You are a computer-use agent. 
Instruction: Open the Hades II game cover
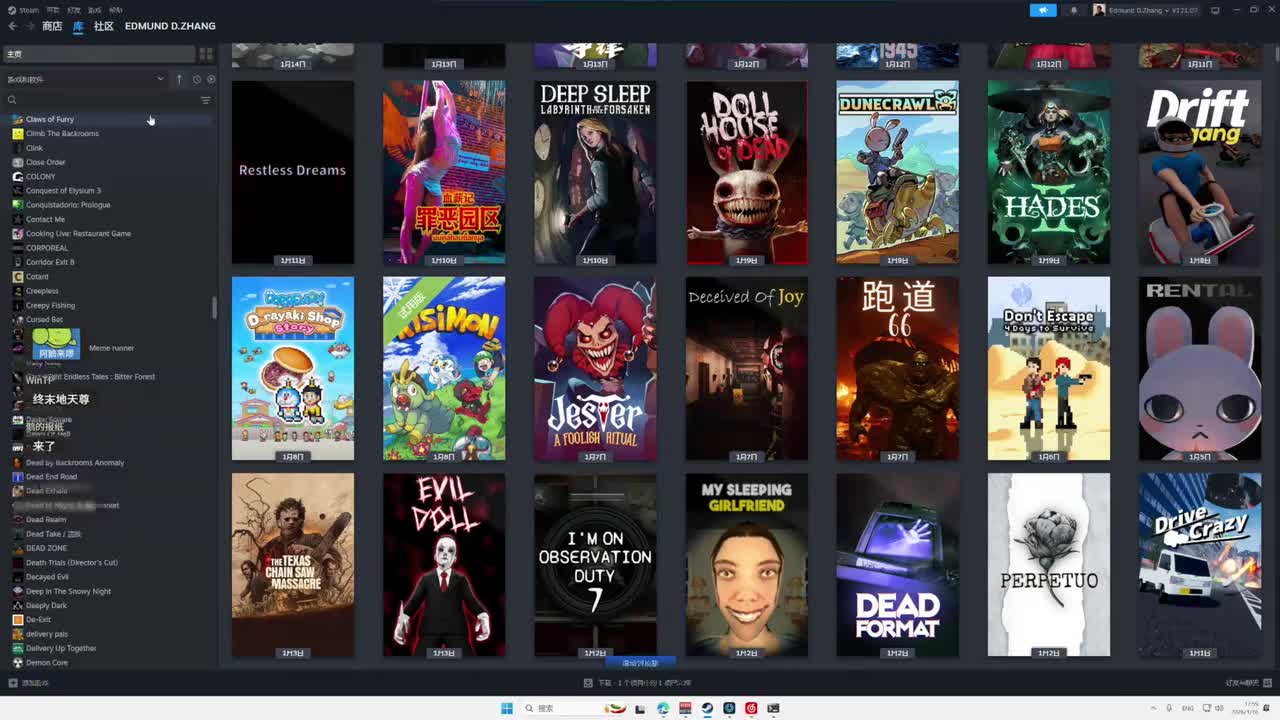tap(1049, 172)
